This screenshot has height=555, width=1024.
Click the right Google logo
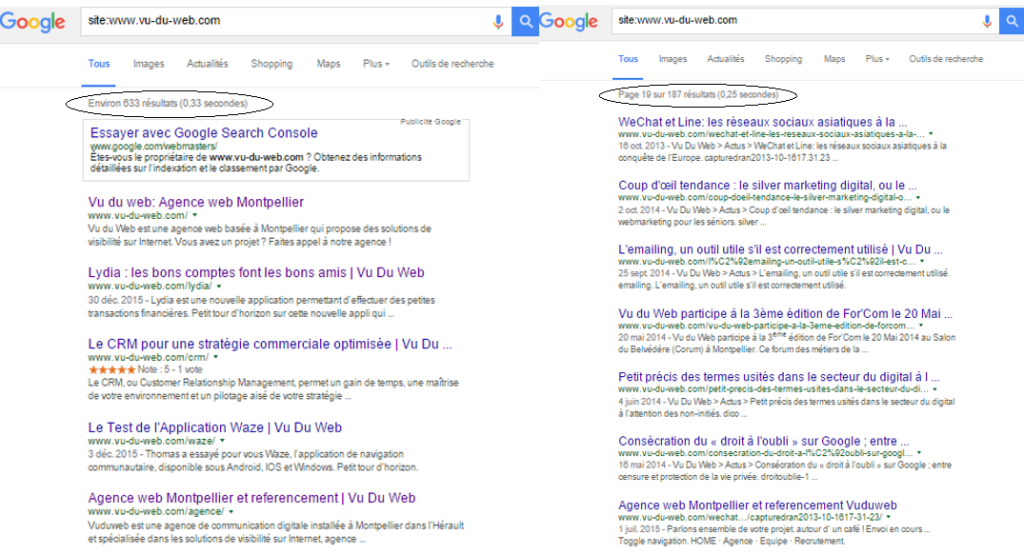pos(569,22)
